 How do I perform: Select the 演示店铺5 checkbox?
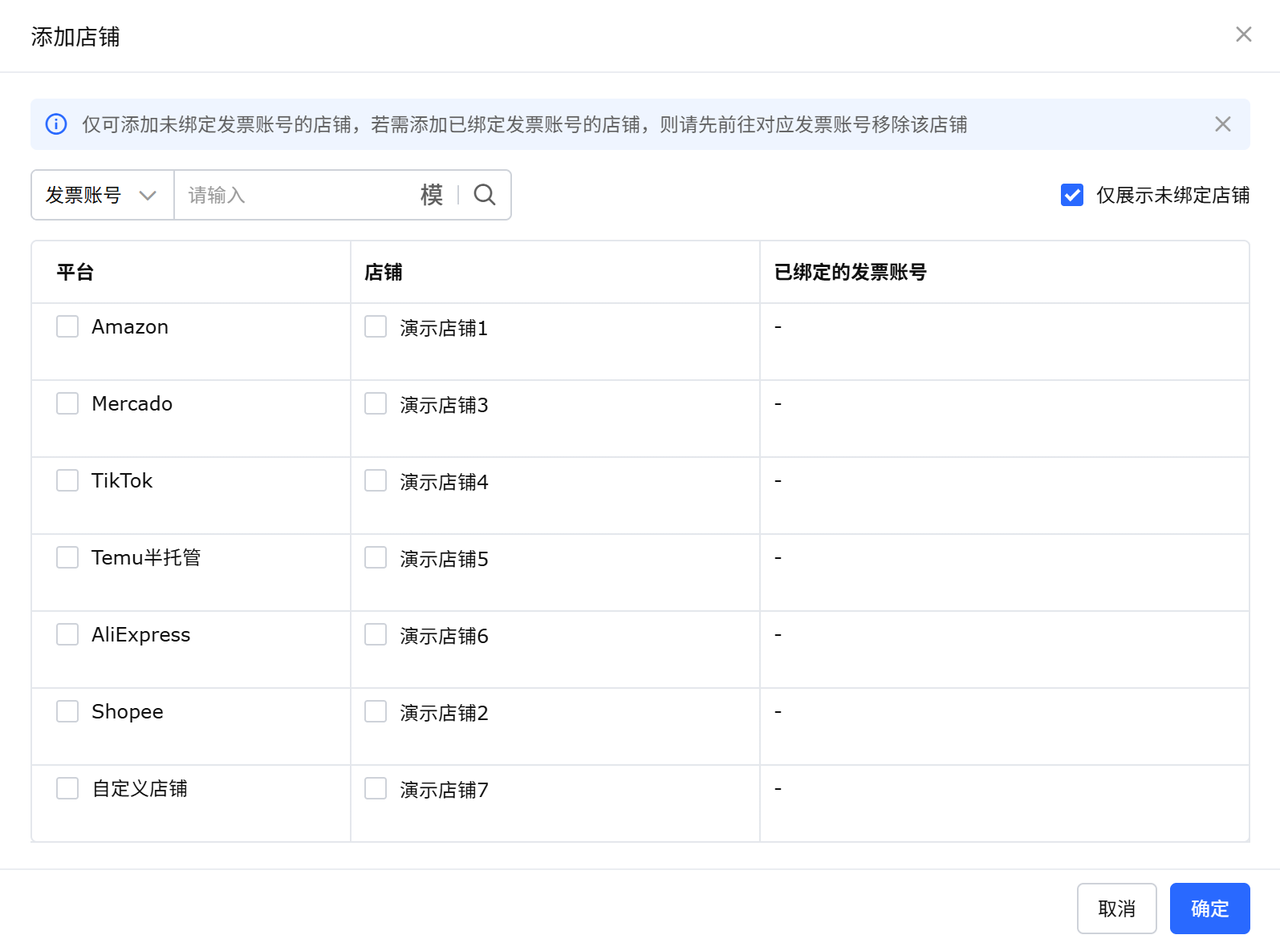point(375,558)
